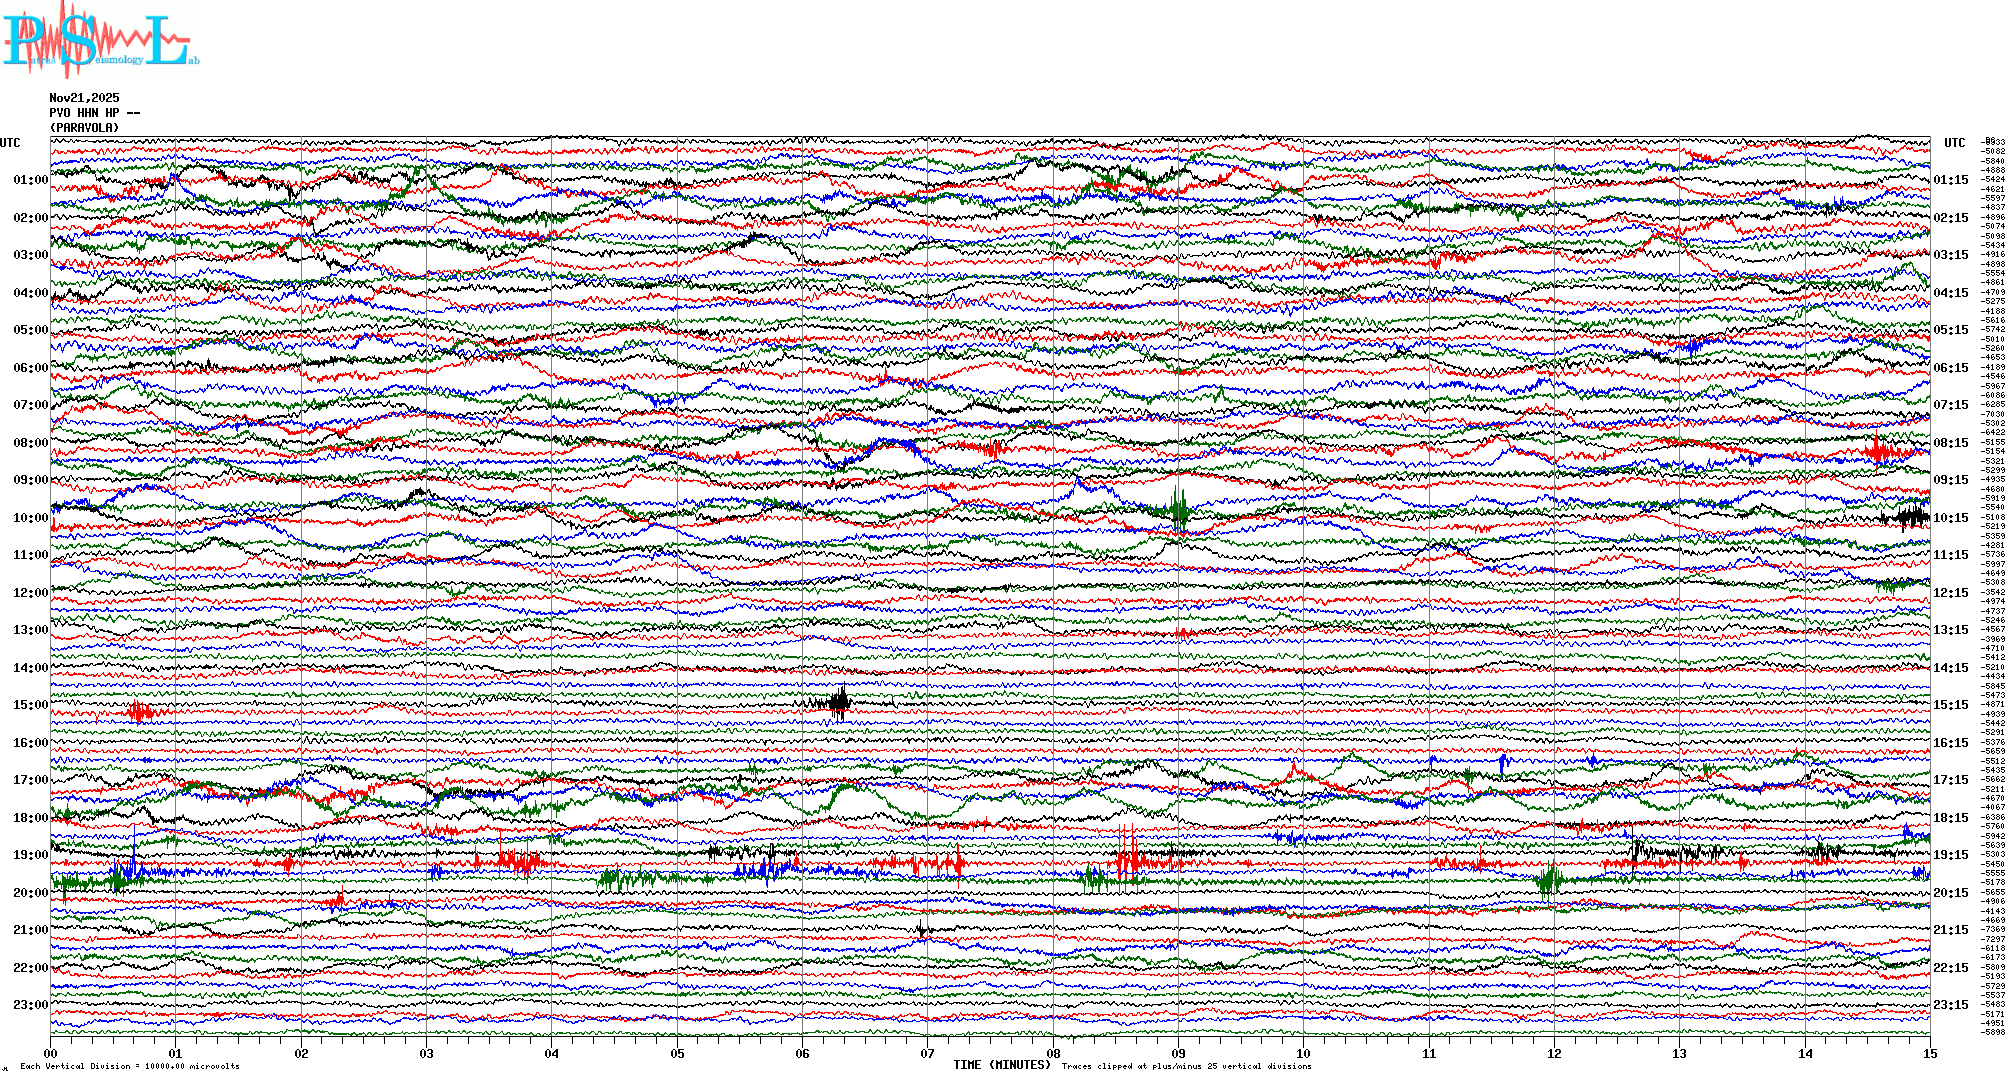Click the 15:00 hour label on left

tap(30, 705)
